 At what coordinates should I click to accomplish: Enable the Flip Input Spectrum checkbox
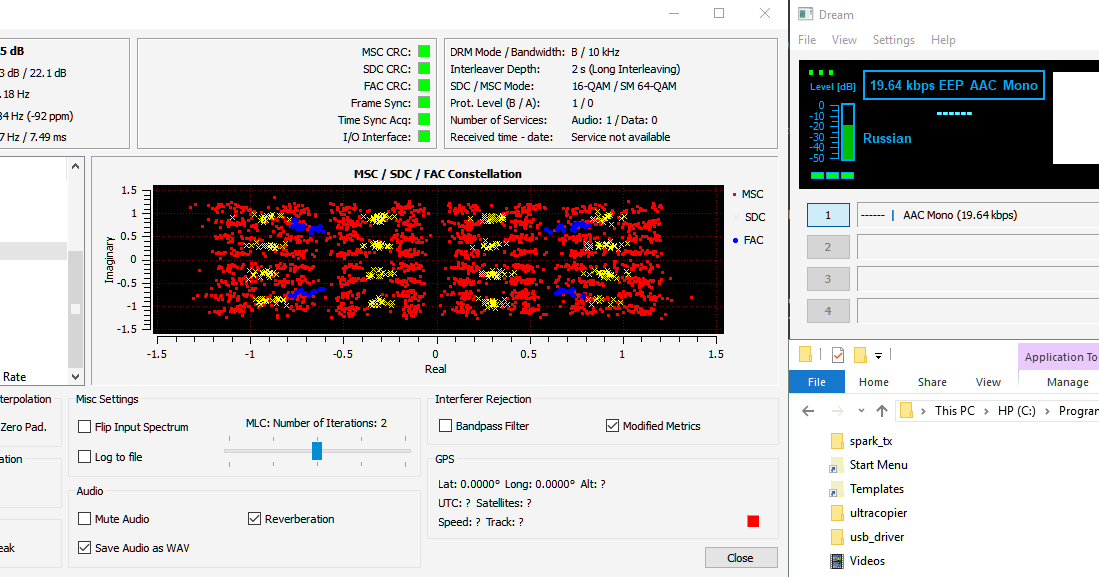(84, 426)
